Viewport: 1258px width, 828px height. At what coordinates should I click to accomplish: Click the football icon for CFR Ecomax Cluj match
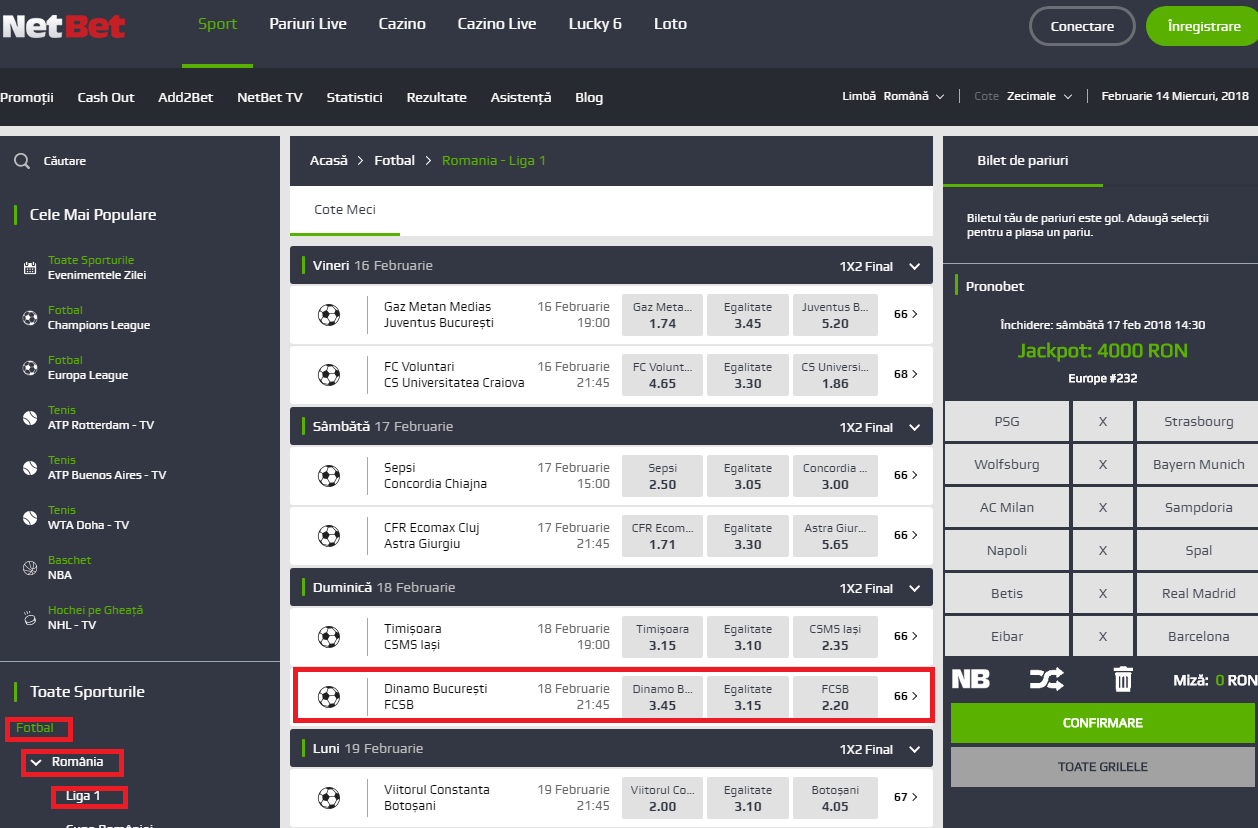pyautogui.click(x=329, y=536)
